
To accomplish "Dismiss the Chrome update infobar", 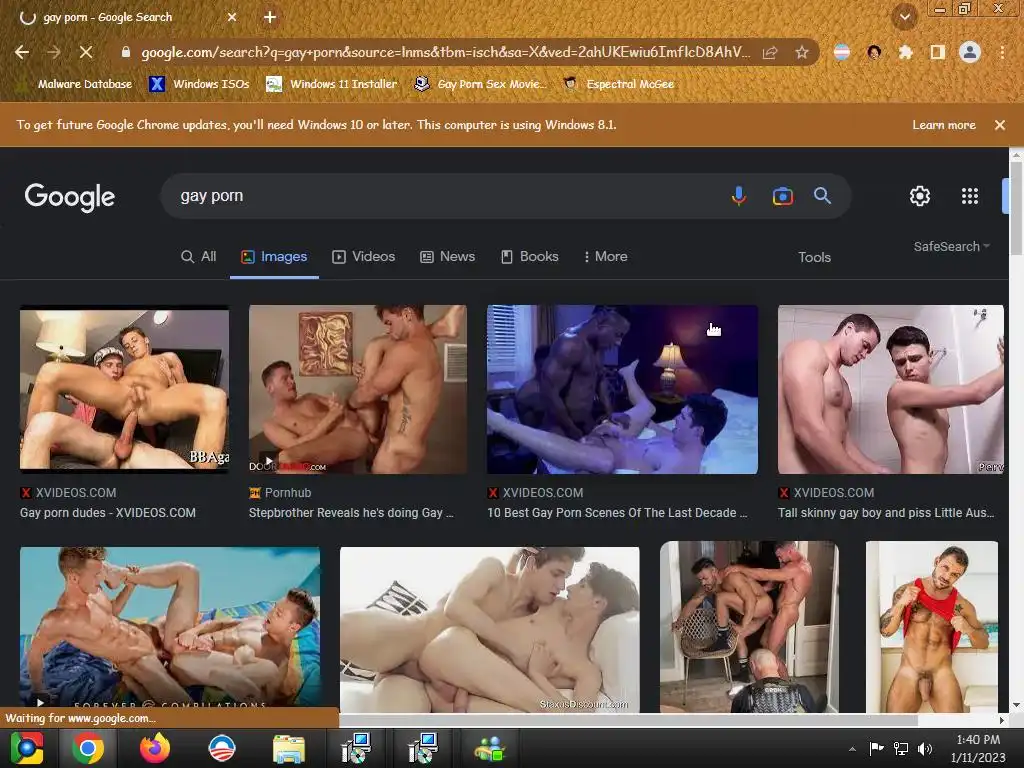I will click(x=1000, y=125).
